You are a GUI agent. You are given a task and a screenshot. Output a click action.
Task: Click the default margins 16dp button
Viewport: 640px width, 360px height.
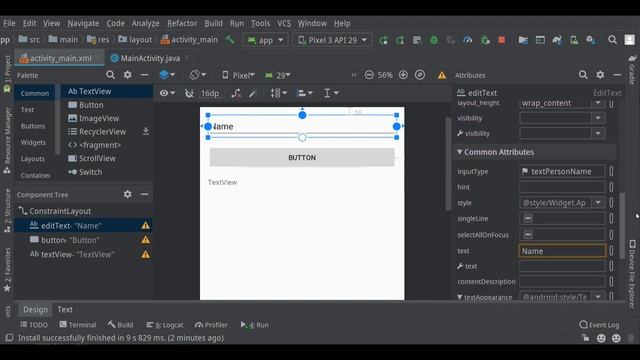[210, 93]
